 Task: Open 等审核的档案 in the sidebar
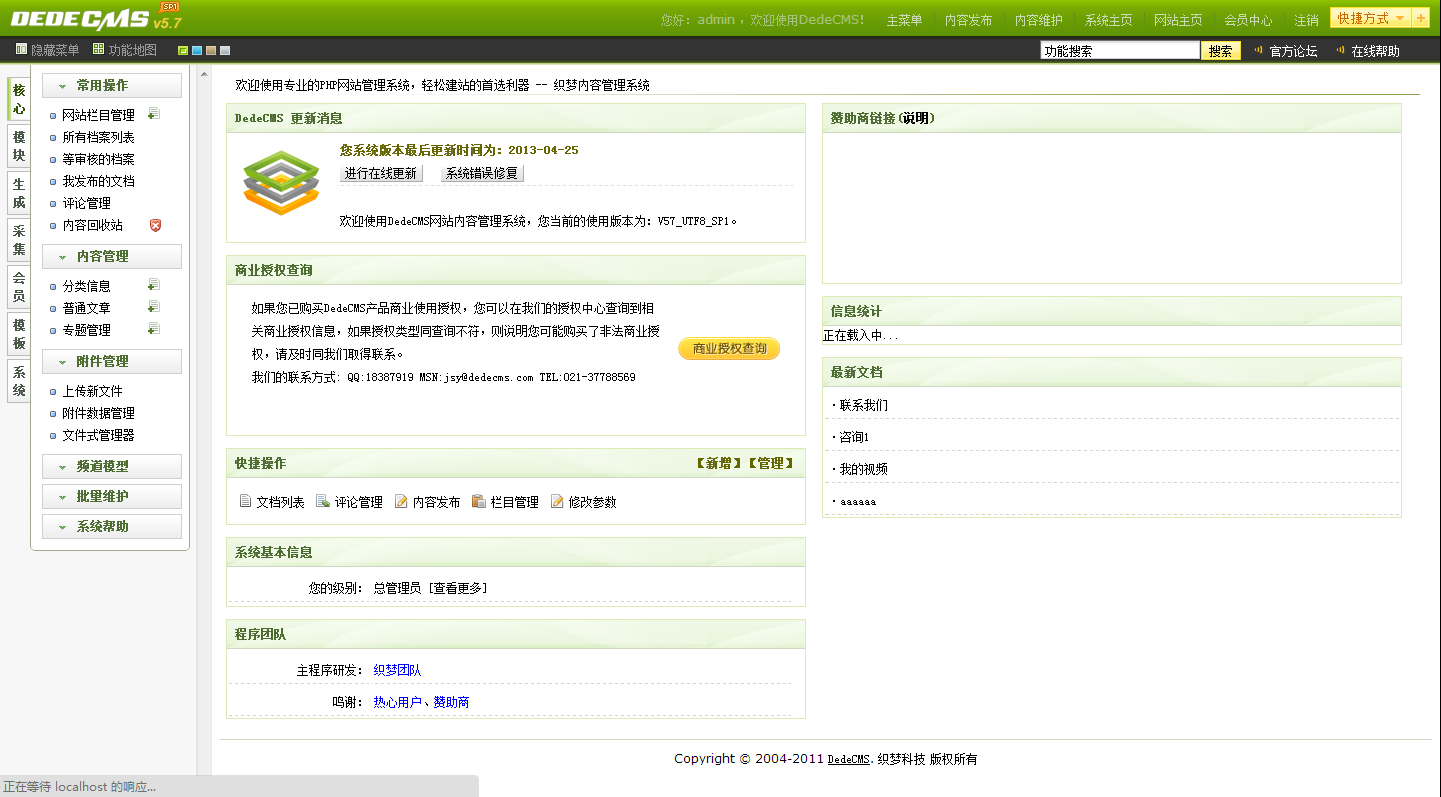point(98,159)
